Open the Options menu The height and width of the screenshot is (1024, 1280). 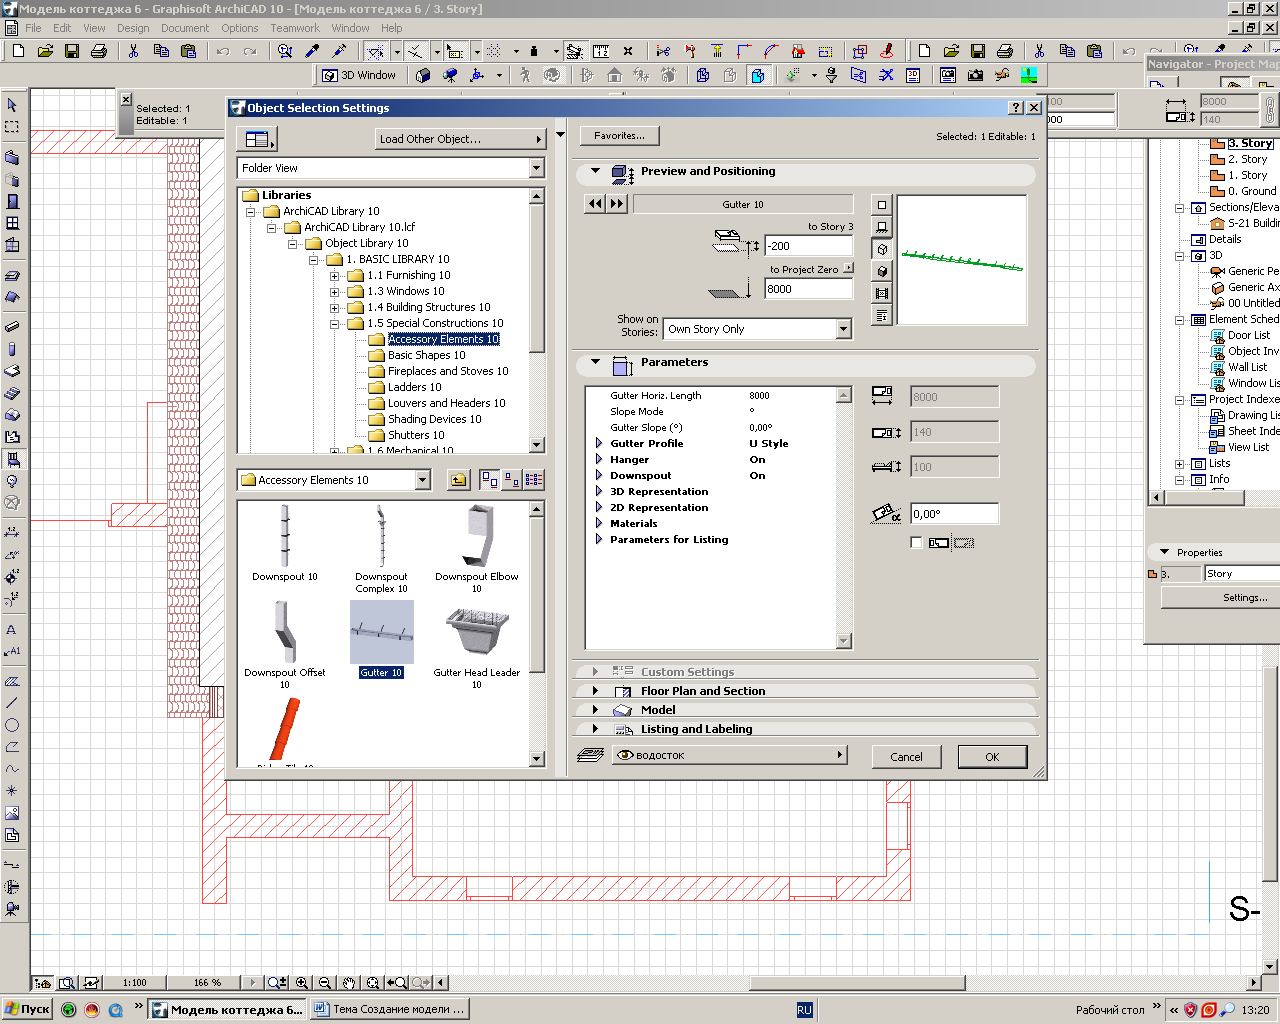[240, 28]
